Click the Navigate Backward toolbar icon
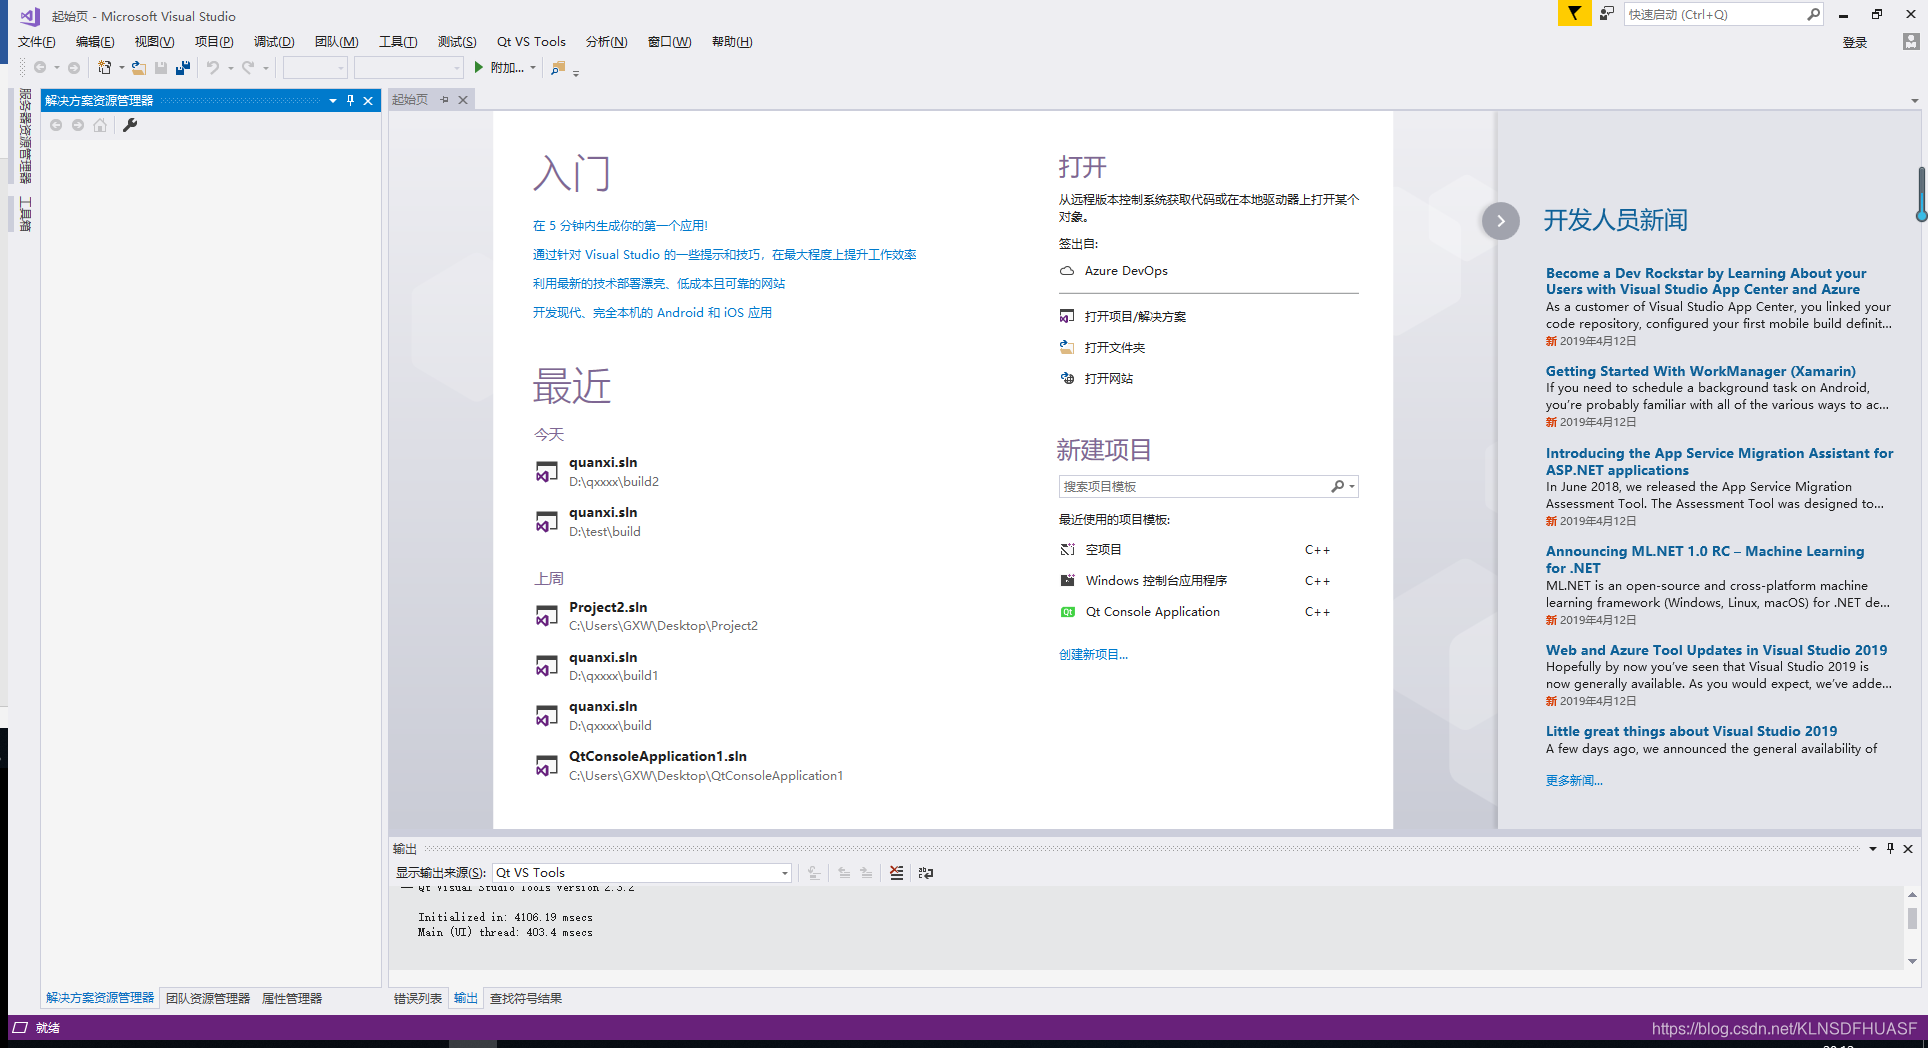Screen dimensions: 1928x1048 tap(40, 68)
